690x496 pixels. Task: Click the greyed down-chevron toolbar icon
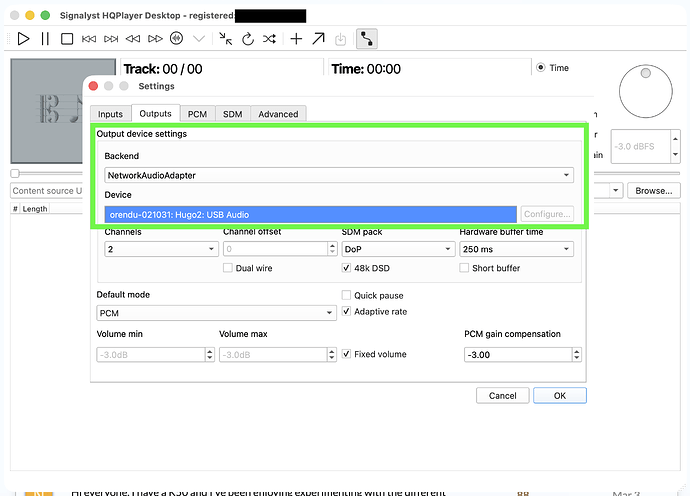click(199, 39)
